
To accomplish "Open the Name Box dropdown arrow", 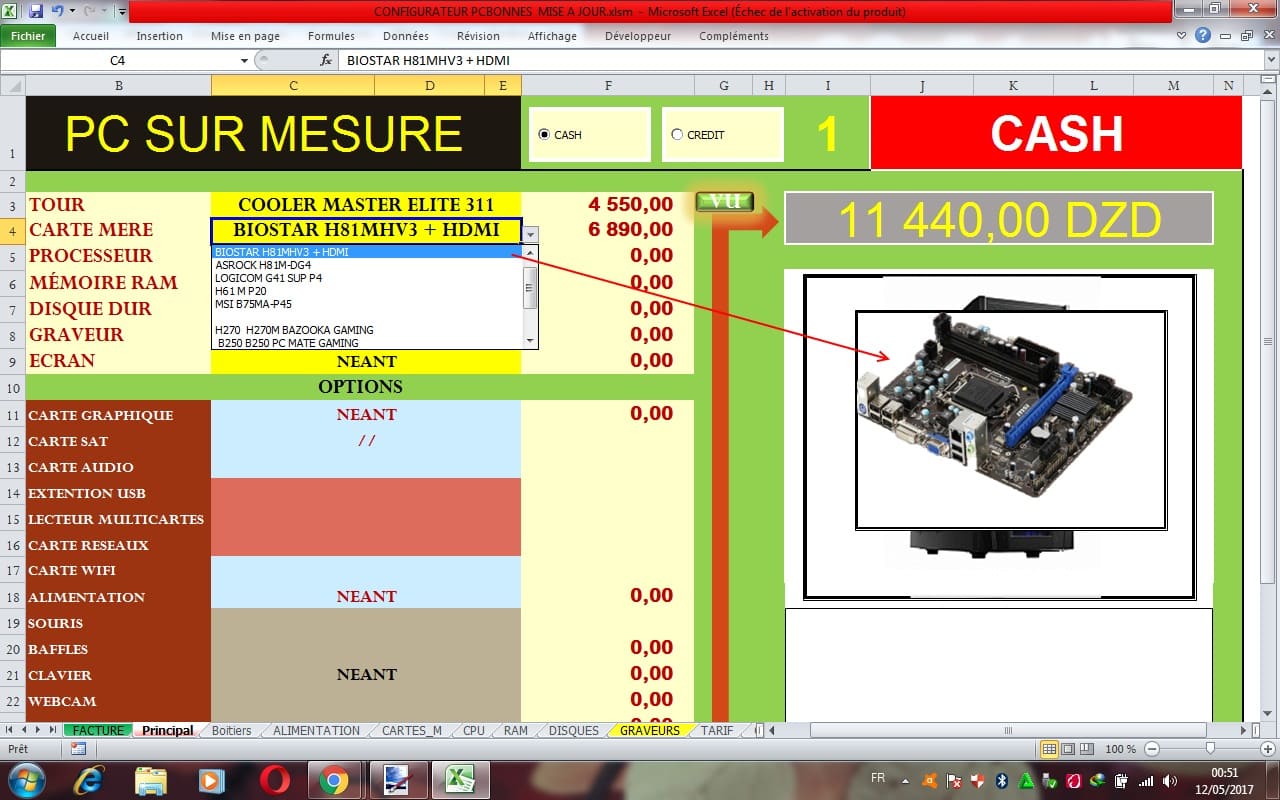I will coord(244,61).
